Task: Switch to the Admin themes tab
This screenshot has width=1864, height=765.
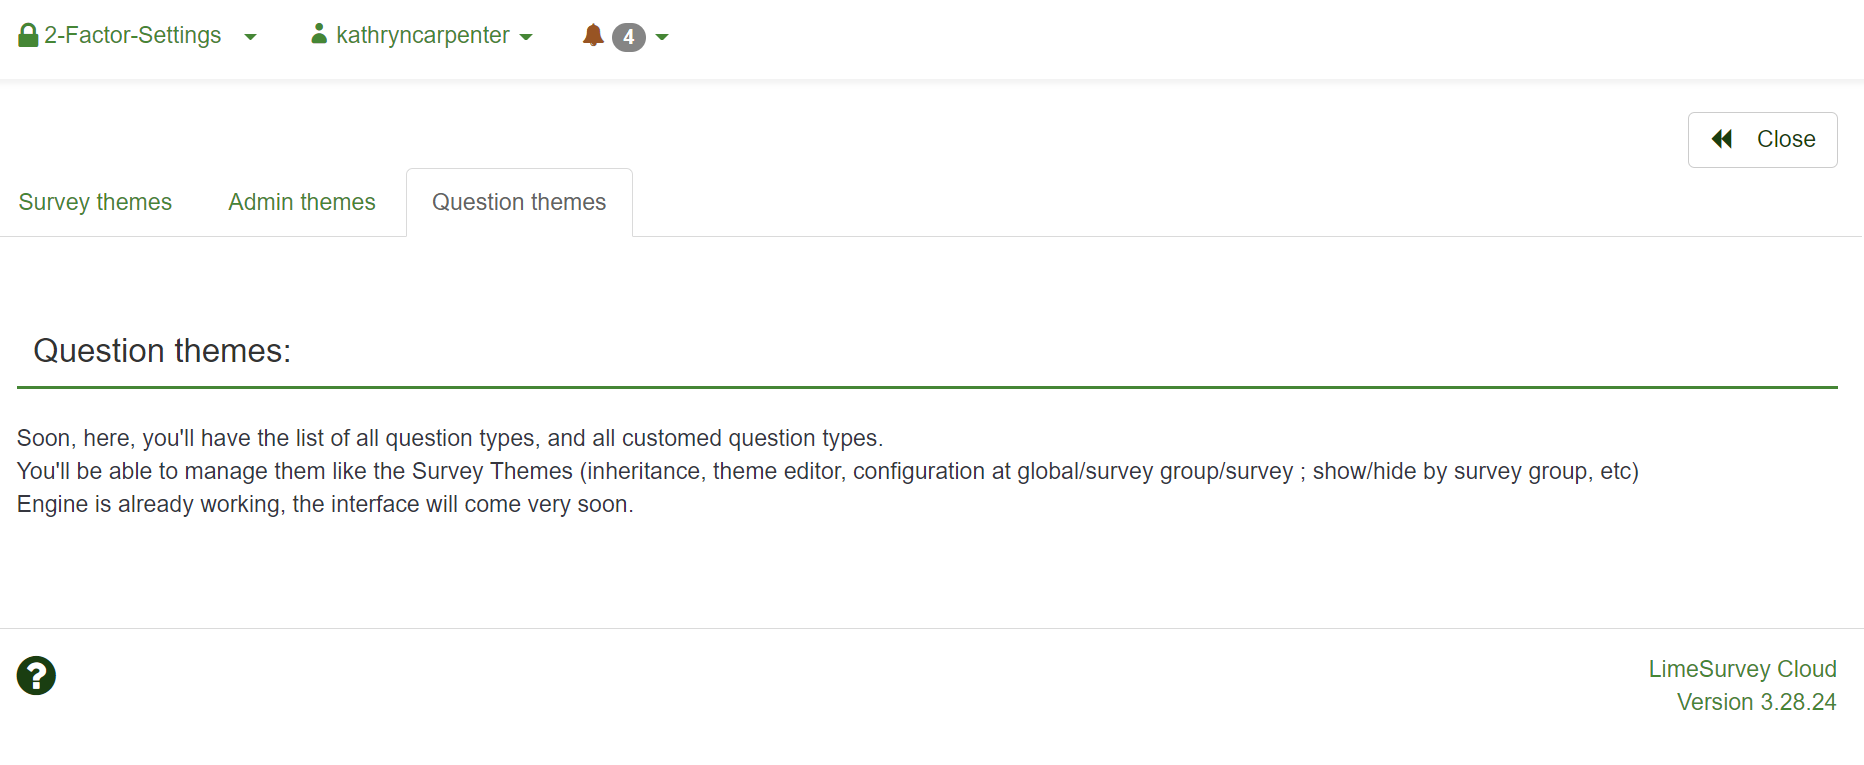Action: [302, 202]
